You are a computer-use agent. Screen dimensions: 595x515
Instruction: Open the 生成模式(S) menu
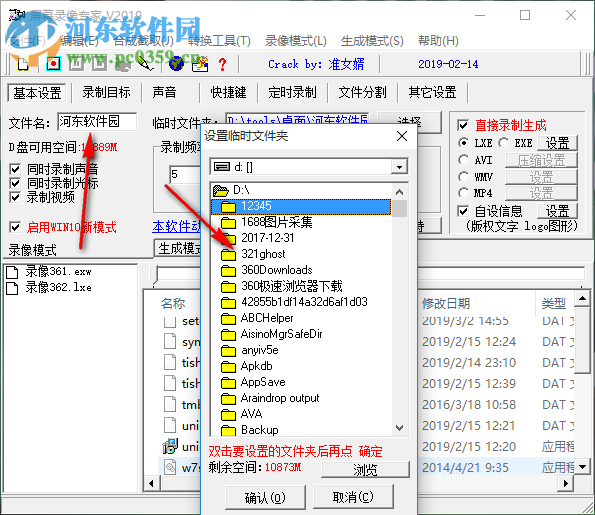pos(372,41)
